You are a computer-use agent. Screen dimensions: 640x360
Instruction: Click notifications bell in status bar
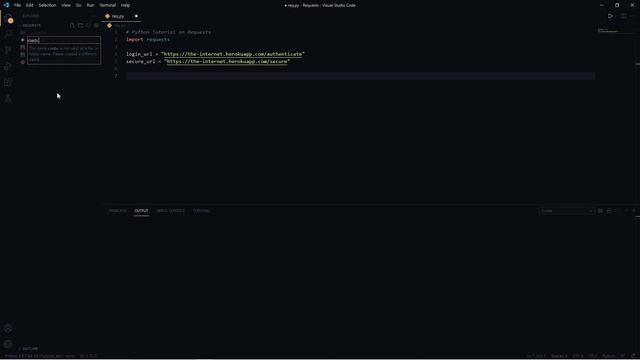pyautogui.click(x=633, y=356)
